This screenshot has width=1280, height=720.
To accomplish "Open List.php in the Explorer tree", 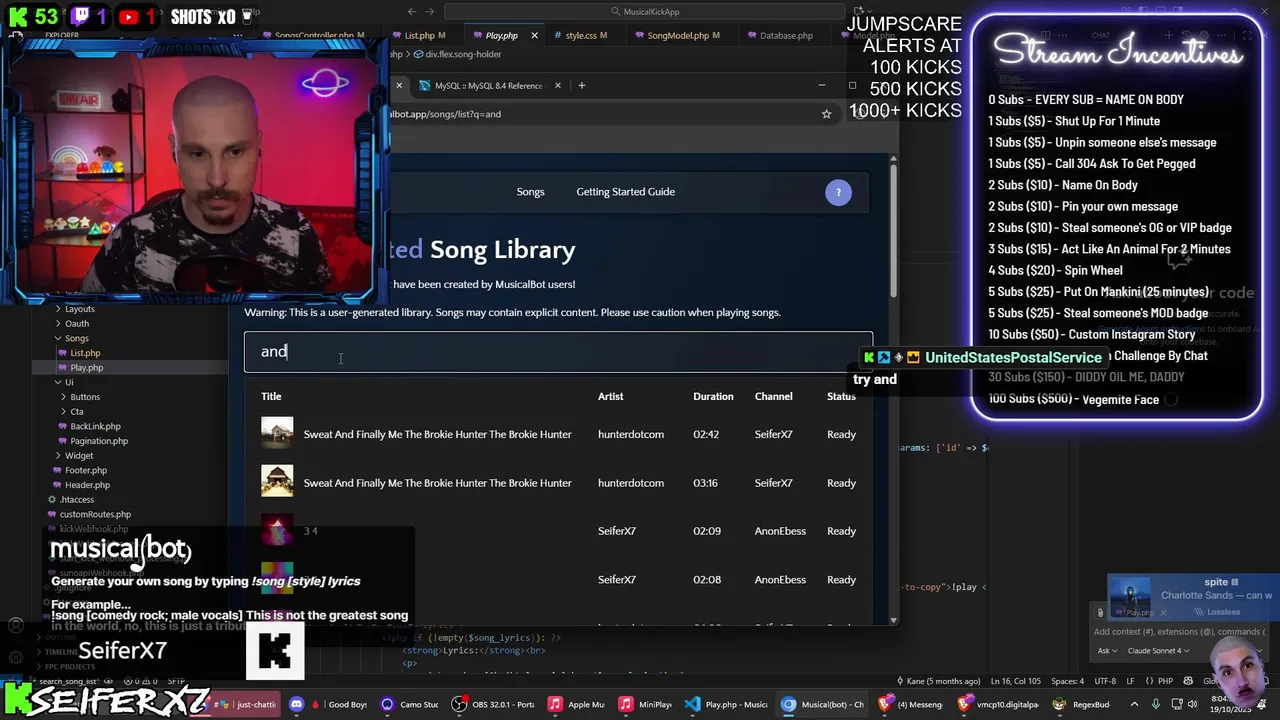I will pos(85,353).
